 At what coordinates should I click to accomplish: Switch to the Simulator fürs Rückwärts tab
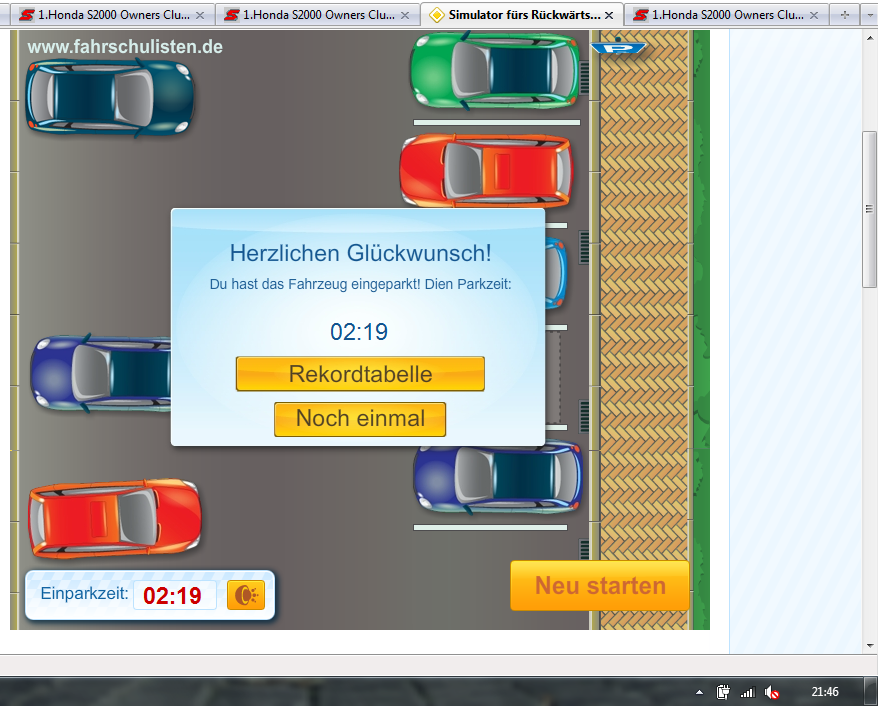(515, 15)
